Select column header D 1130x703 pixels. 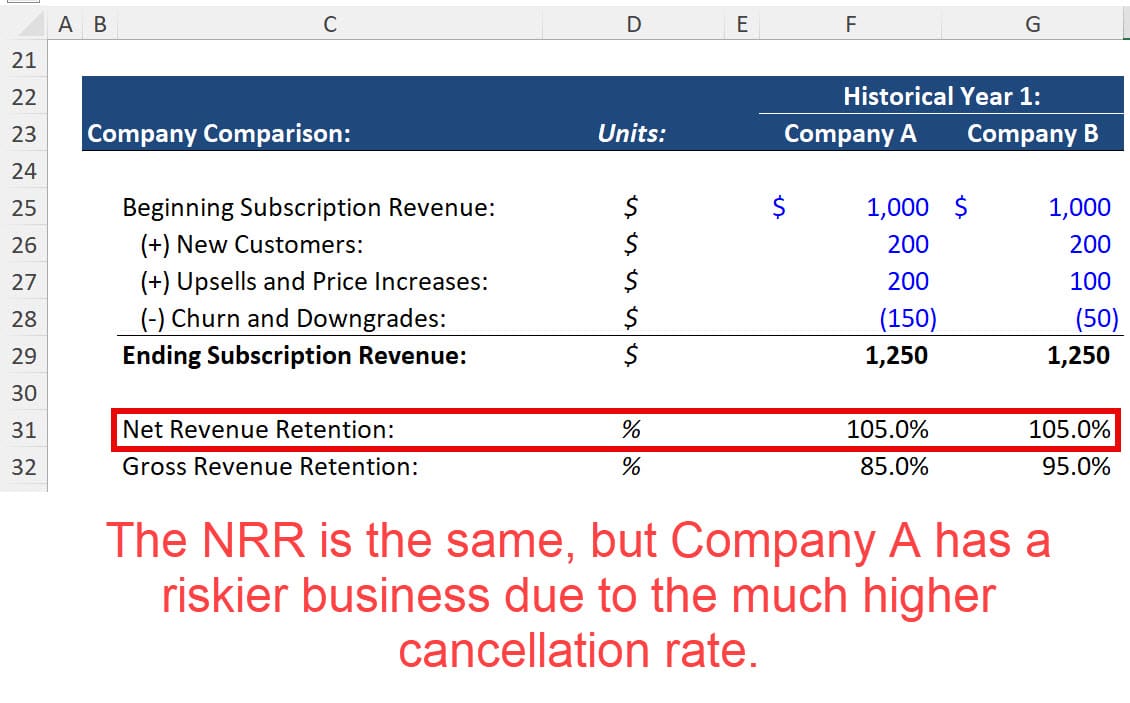click(632, 23)
